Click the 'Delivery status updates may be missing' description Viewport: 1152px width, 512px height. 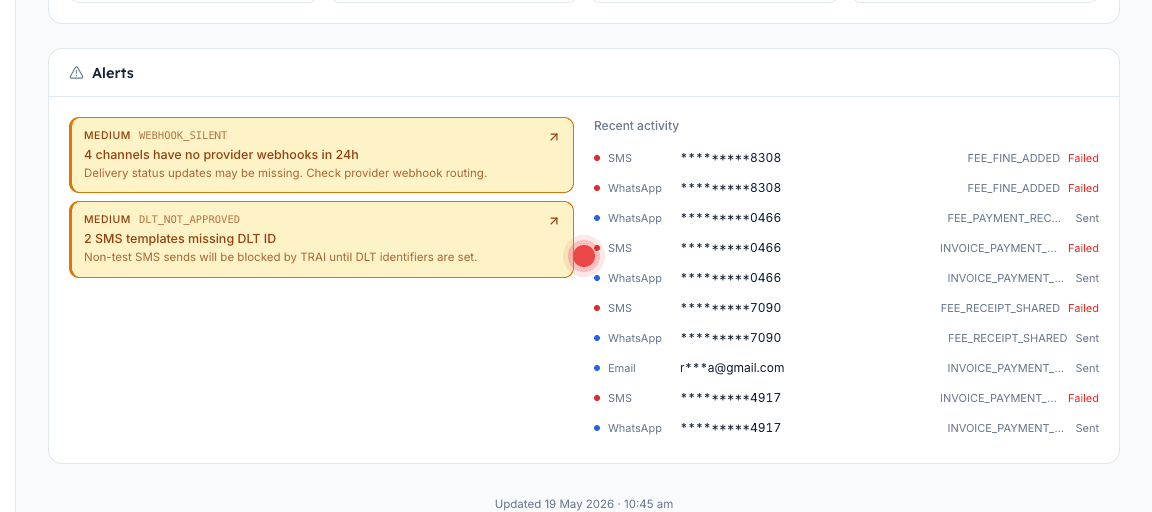tap(285, 173)
